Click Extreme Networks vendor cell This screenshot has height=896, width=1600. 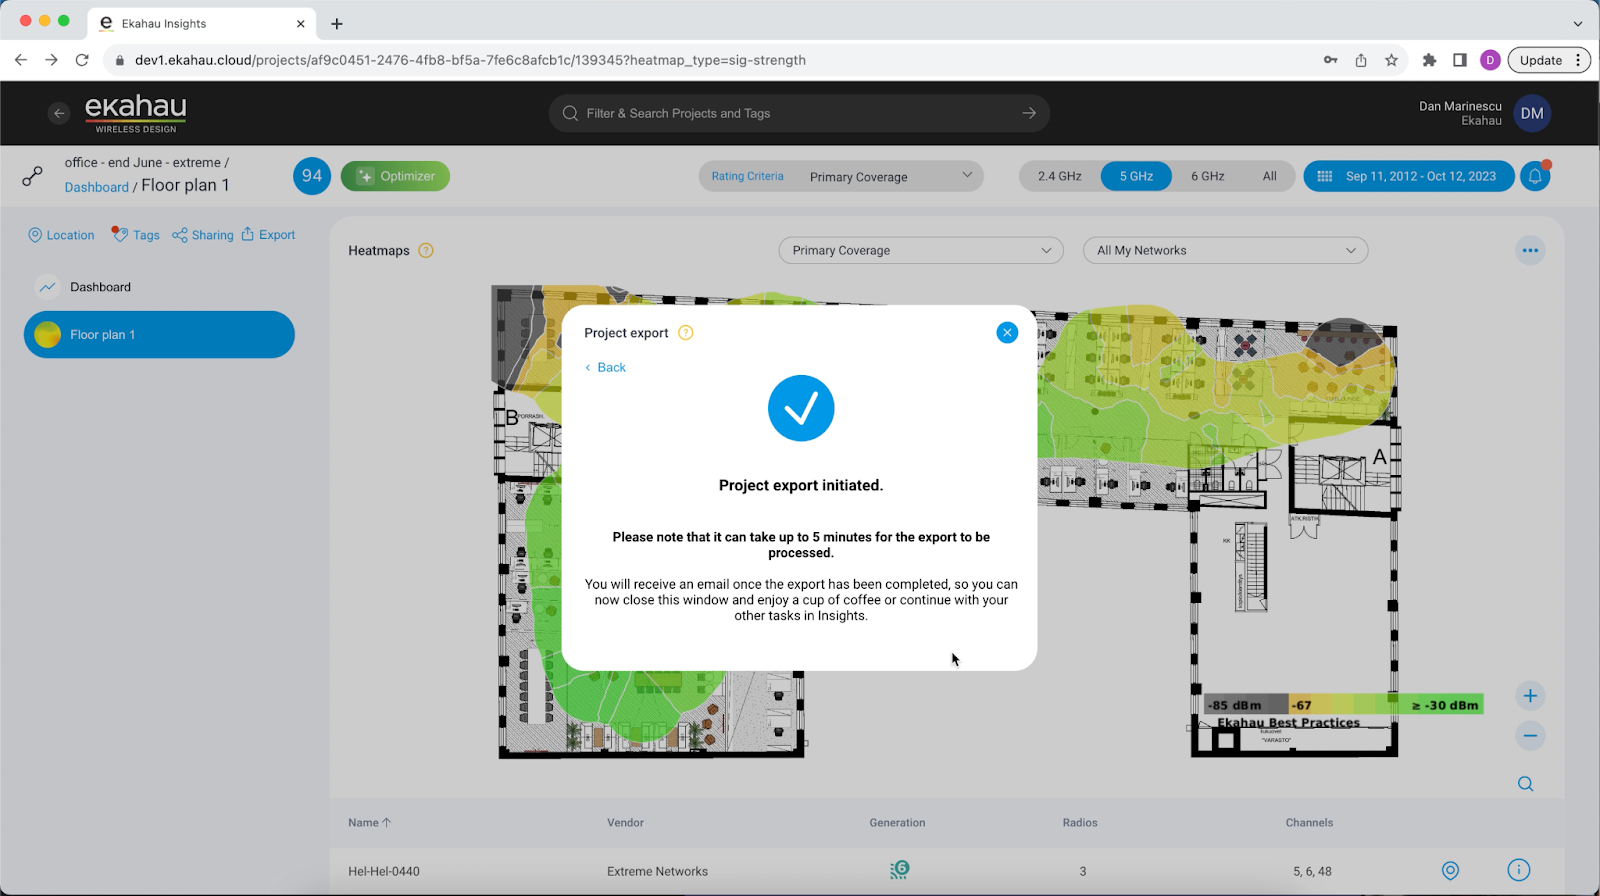657,872
